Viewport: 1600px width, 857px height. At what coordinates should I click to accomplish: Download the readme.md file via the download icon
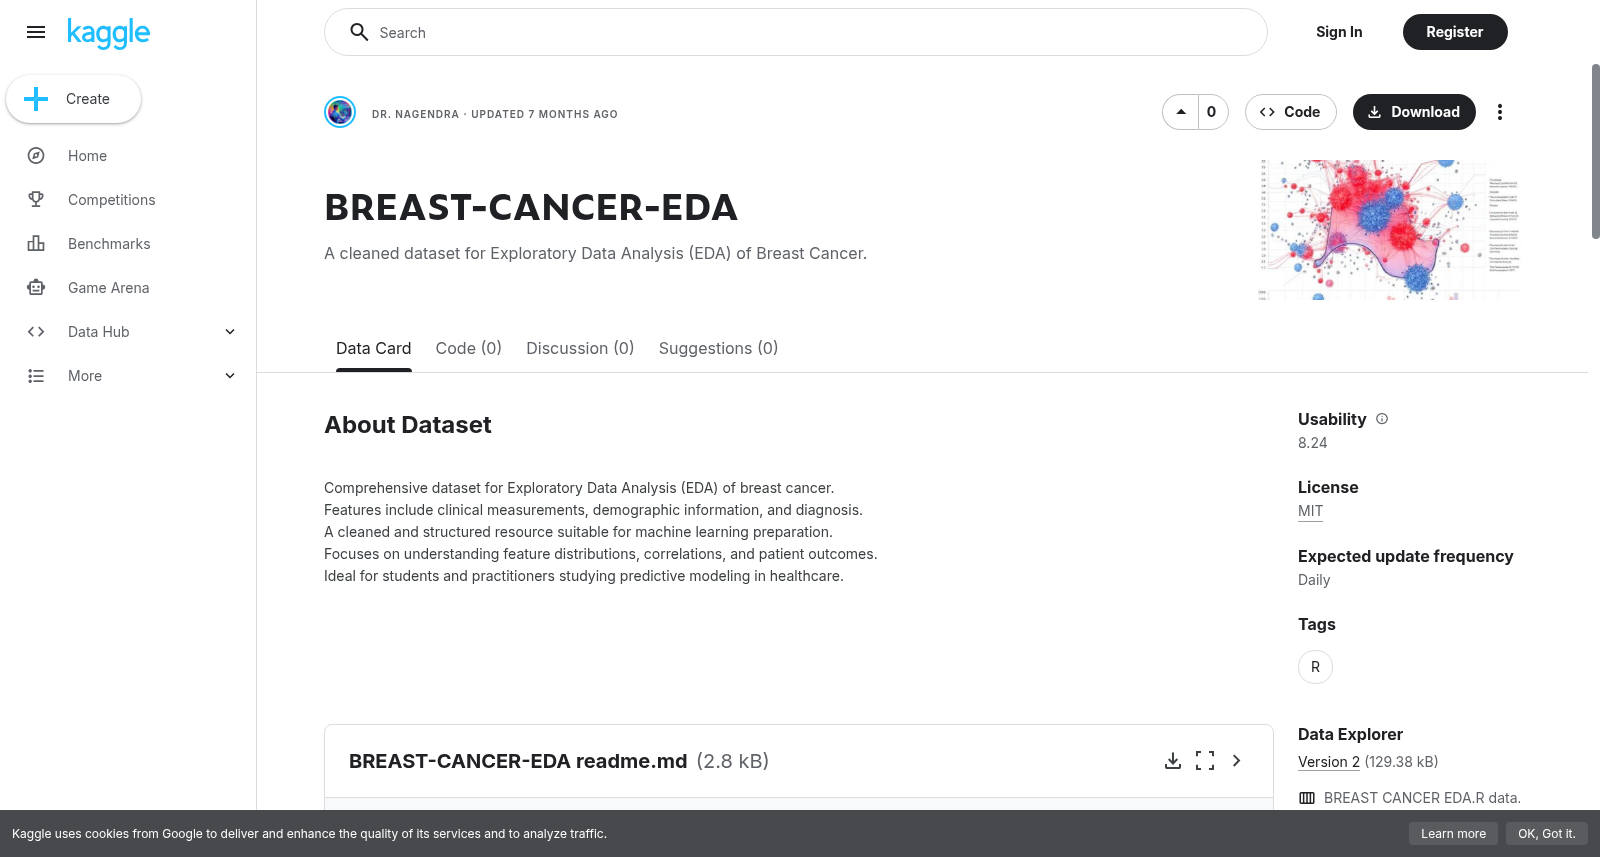click(1173, 761)
